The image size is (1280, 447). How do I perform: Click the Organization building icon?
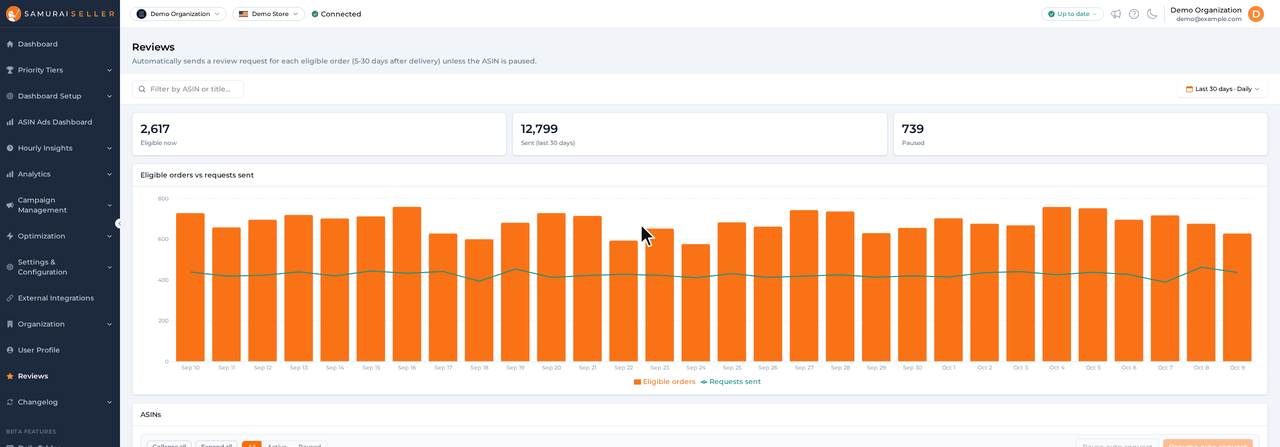click(10, 324)
